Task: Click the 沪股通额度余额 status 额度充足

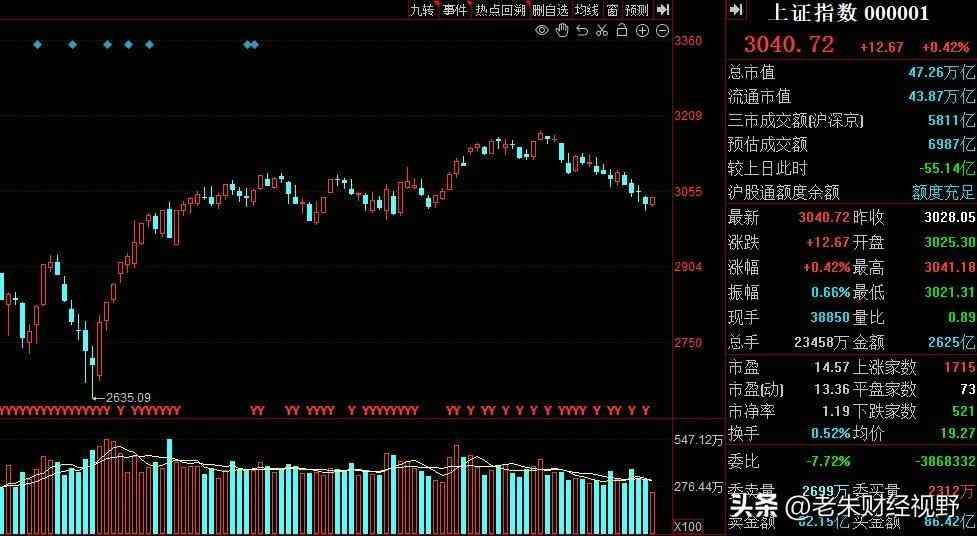Action: (943, 192)
